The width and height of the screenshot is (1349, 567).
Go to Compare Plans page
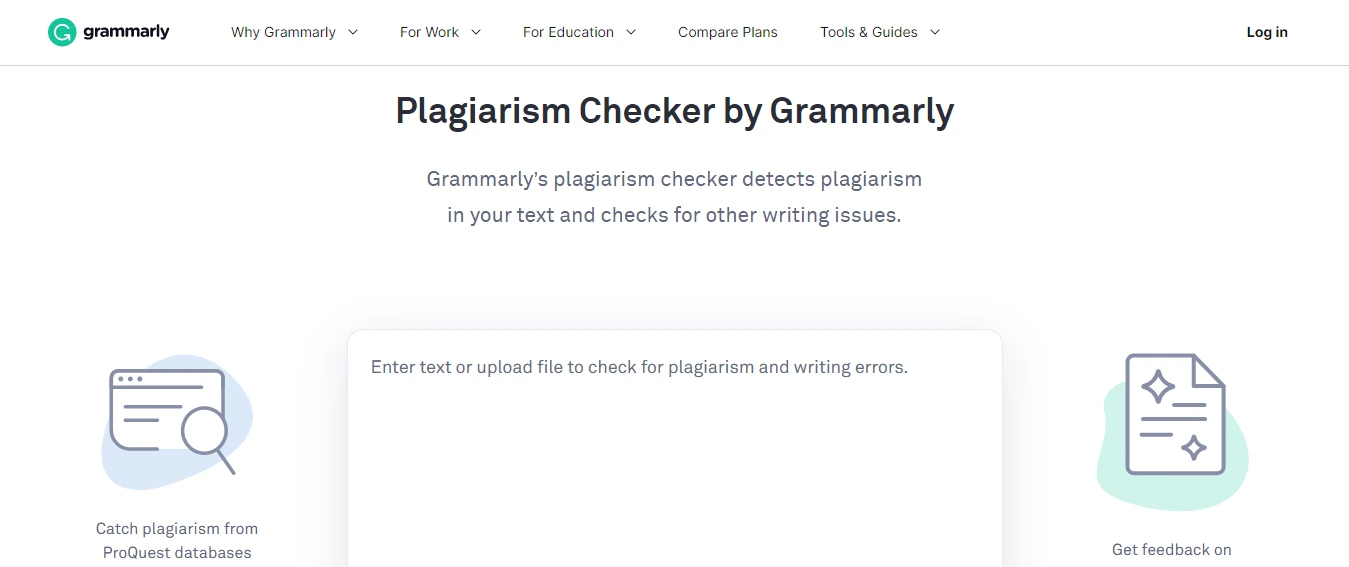coord(728,32)
